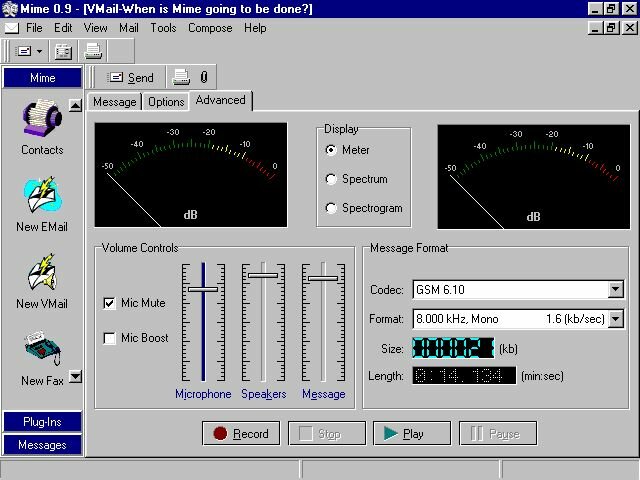Minimize the inner VMail document window
The image size is (640, 480).
click(596, 28)
